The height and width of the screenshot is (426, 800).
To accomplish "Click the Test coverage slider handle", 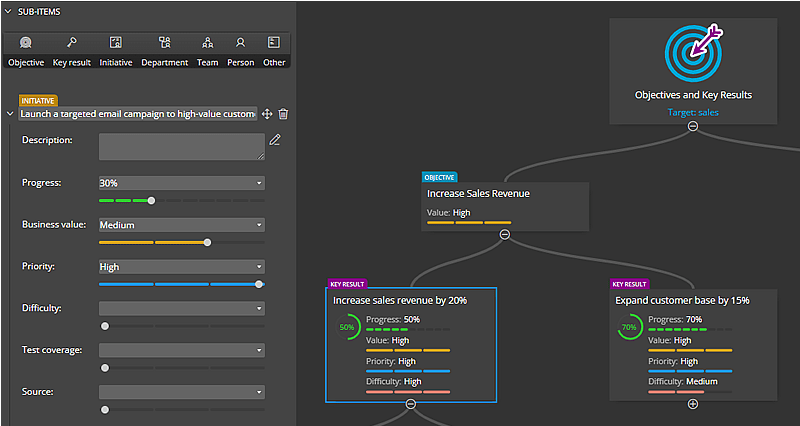I will click(x=105, y=368).
